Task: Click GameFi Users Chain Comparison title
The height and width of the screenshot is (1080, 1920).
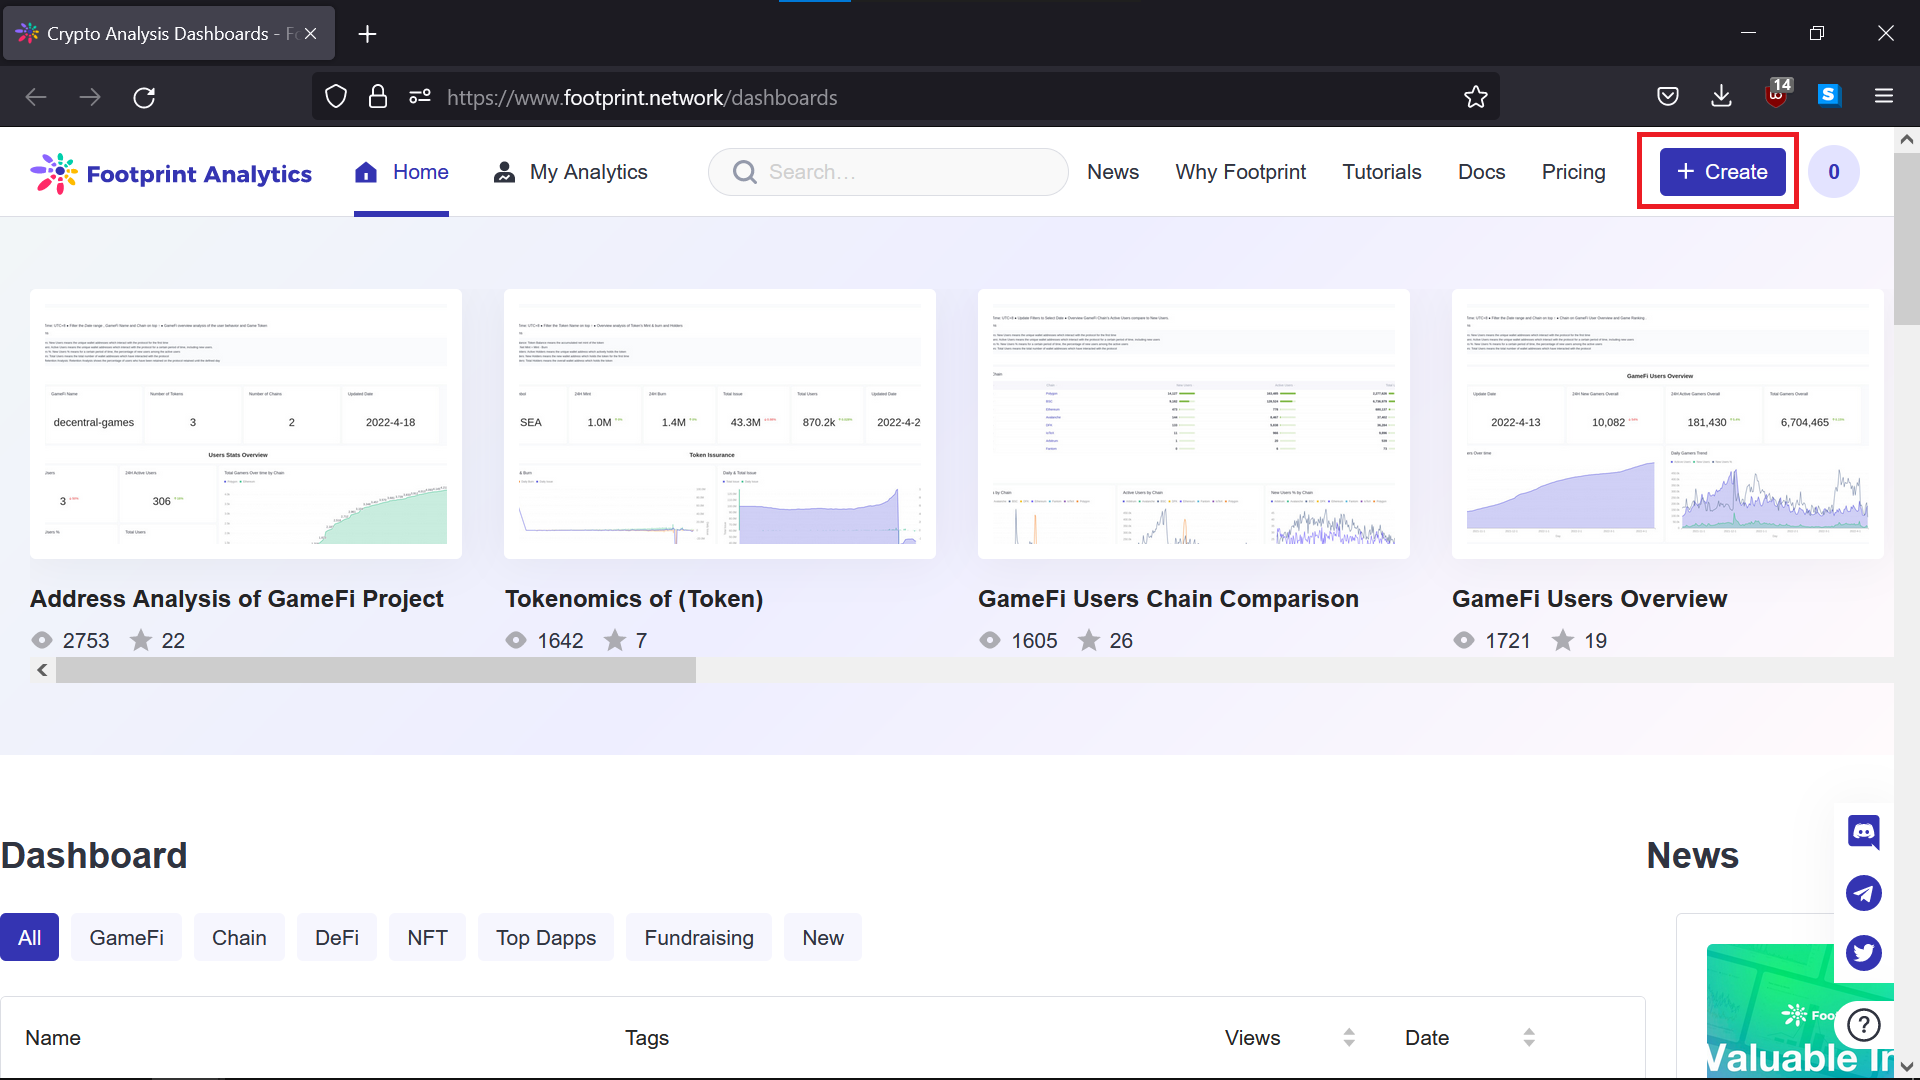Action: pyautogui.click(x=1168, y=599)
